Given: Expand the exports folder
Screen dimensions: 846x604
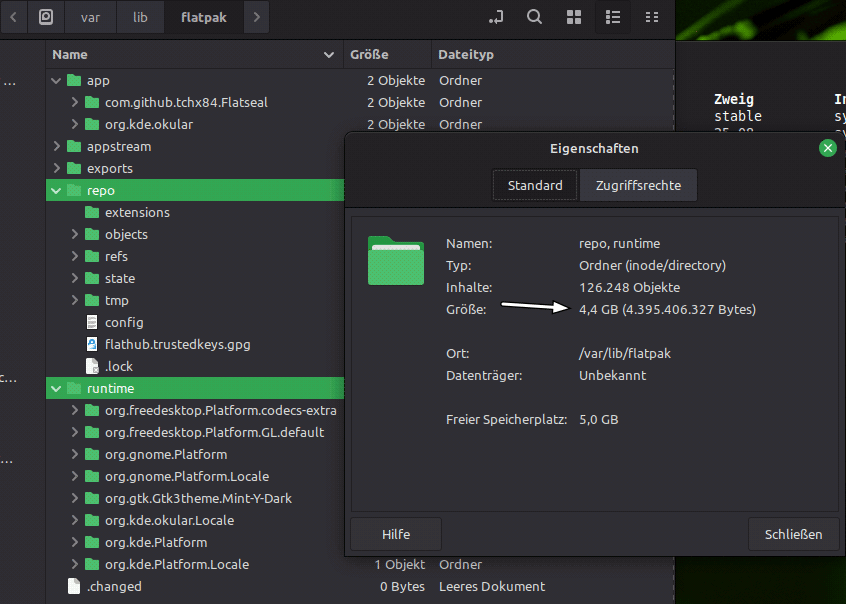Looking at the screenshot, I should point(56,168).
